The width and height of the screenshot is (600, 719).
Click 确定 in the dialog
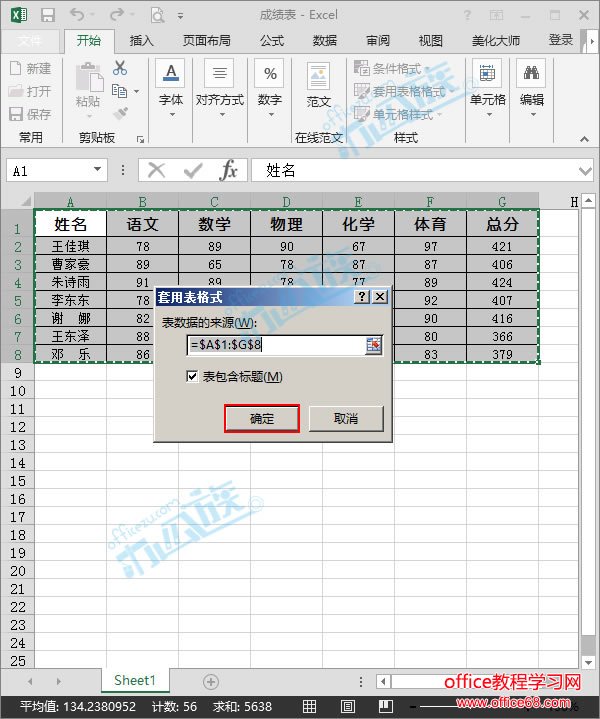click(x=262, y=418)
